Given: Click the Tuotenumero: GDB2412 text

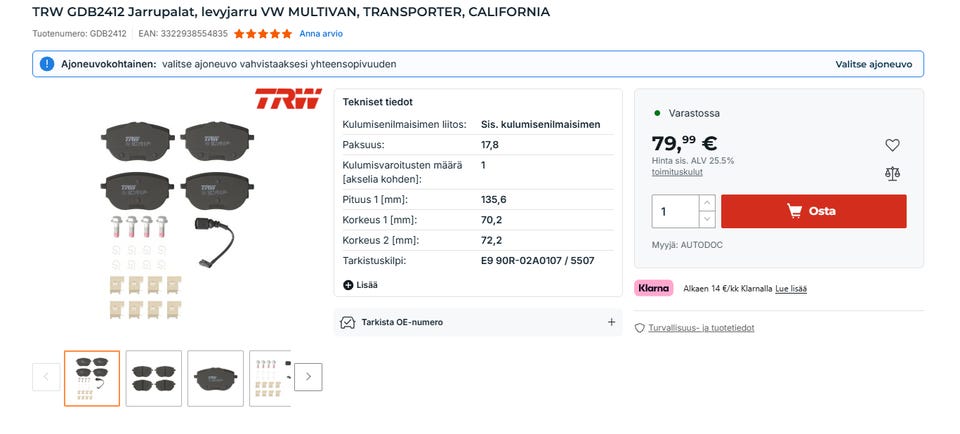Looking at the screenshot, I should click(x=80, y=34).
